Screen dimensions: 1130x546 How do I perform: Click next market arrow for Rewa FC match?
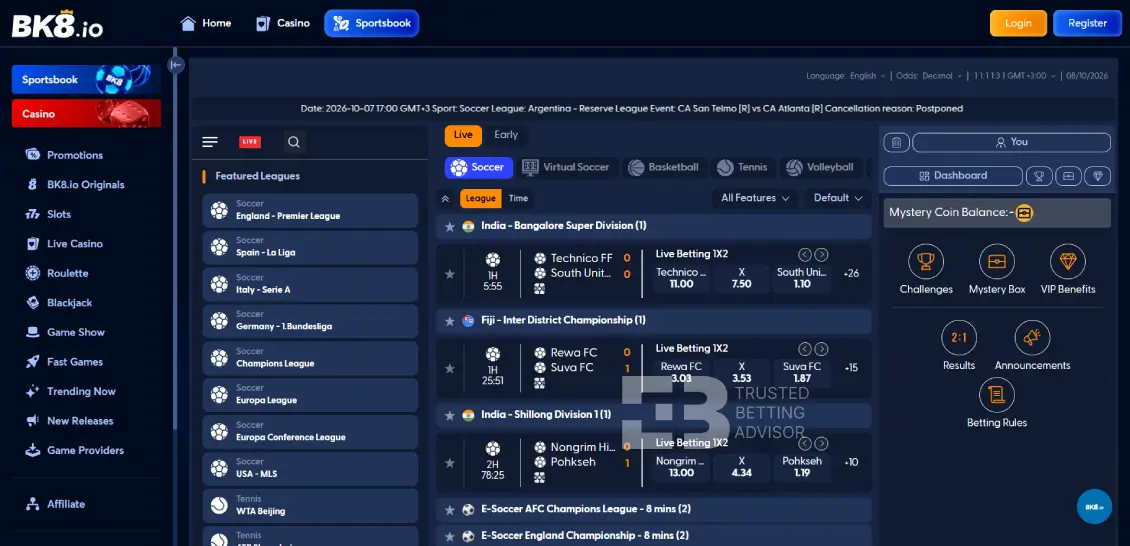point(821,349)
